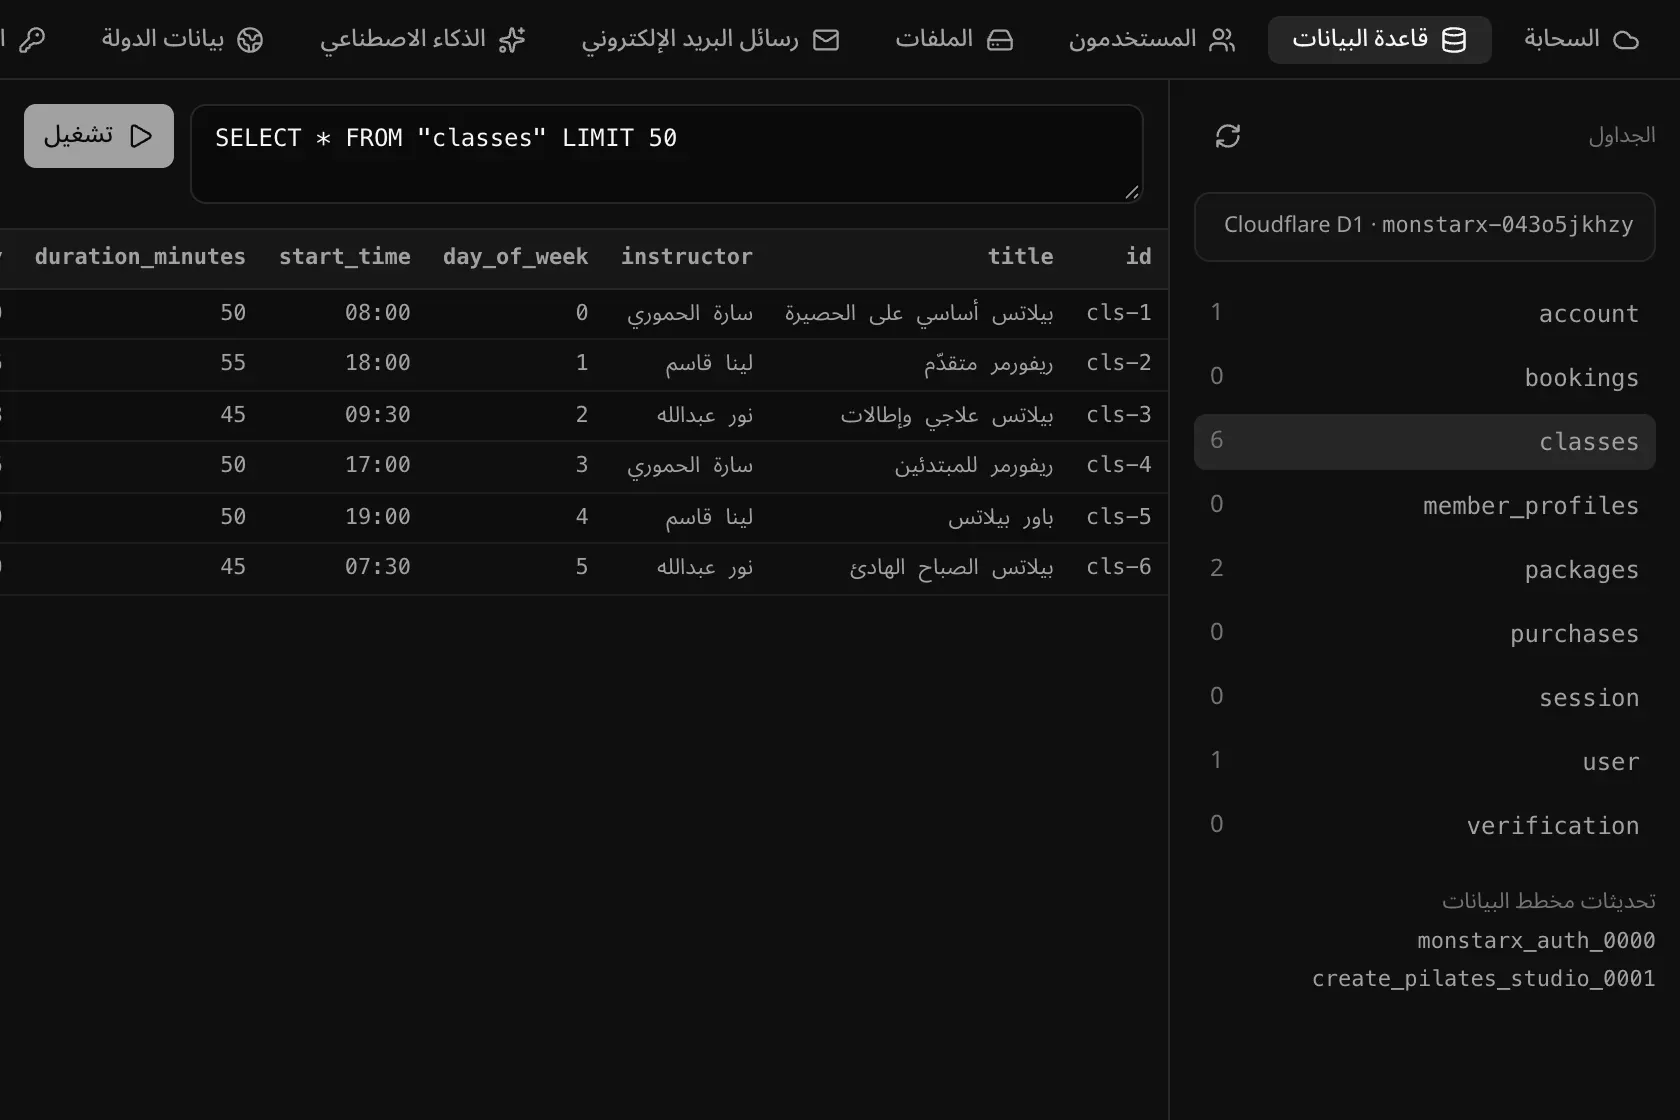
Task: Open the verification table
Action: click(x=1425, y=826)
